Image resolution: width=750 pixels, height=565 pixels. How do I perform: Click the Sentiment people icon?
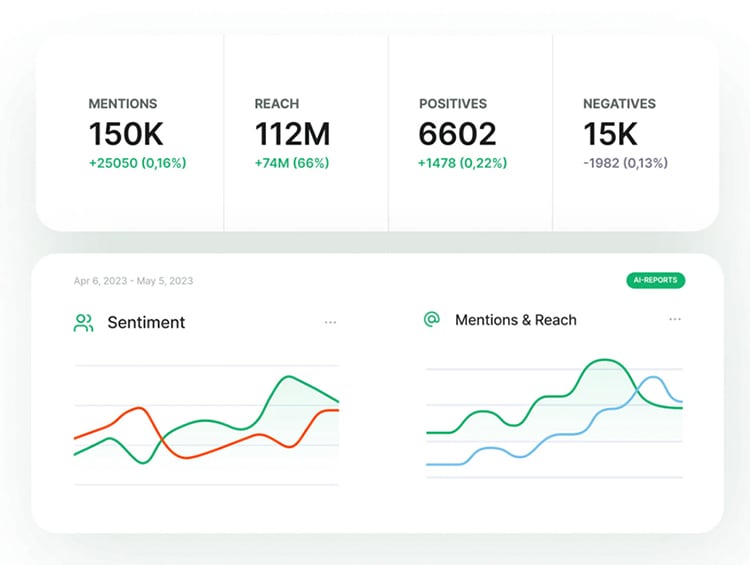(83, 323)
